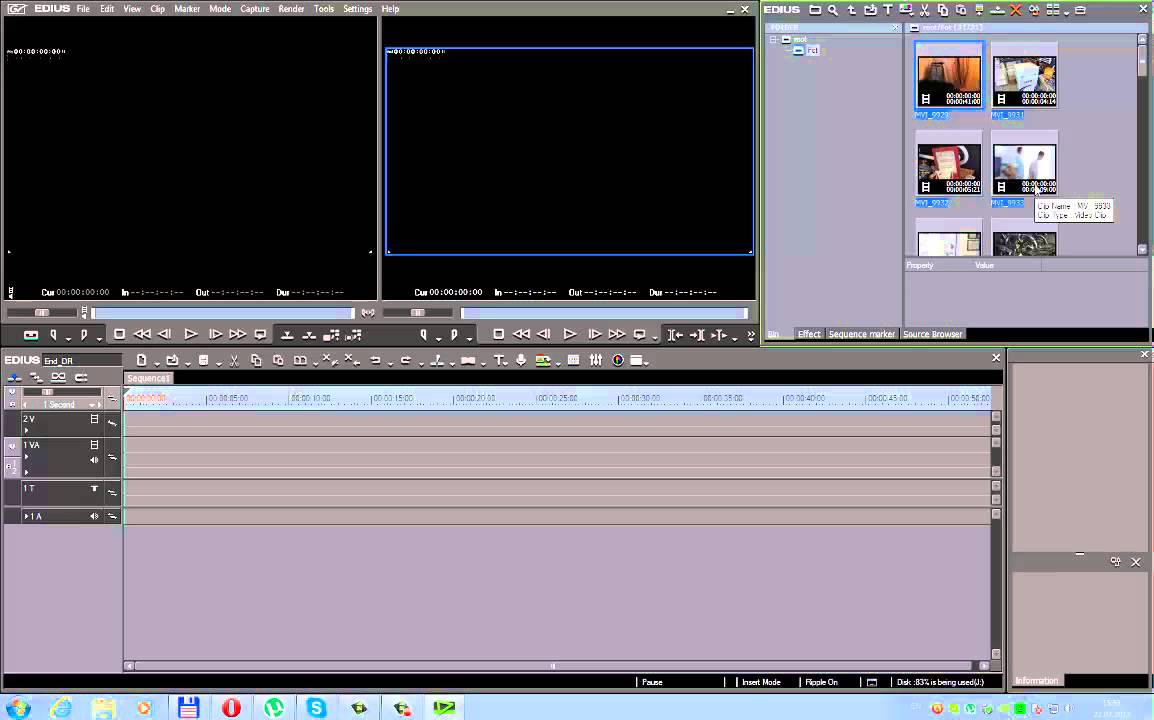Click the Ripple Delete icon in timeline toolbar
Screen dimensions: 1154x720
coord(352,360)
